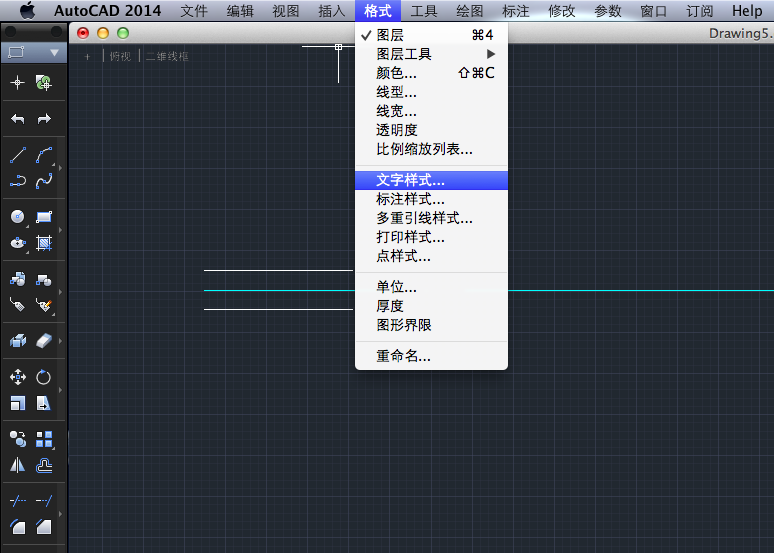Expand the line tools group side arrow
The height and width of the screenshot is (553, 774).
click(x=60, y=168)
